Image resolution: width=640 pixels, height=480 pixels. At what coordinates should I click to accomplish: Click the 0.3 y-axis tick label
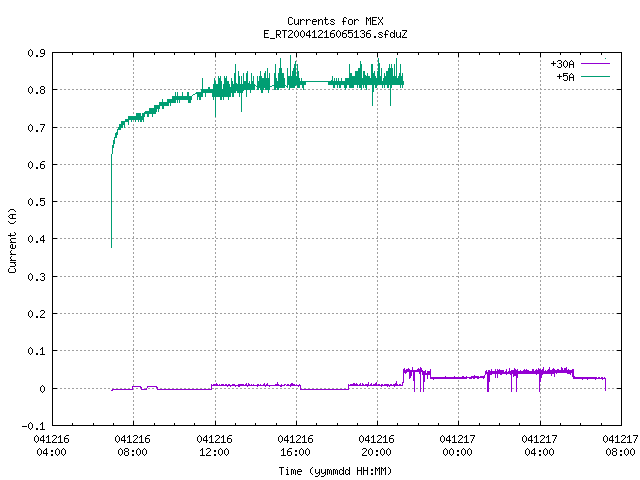tap(36, 277)
